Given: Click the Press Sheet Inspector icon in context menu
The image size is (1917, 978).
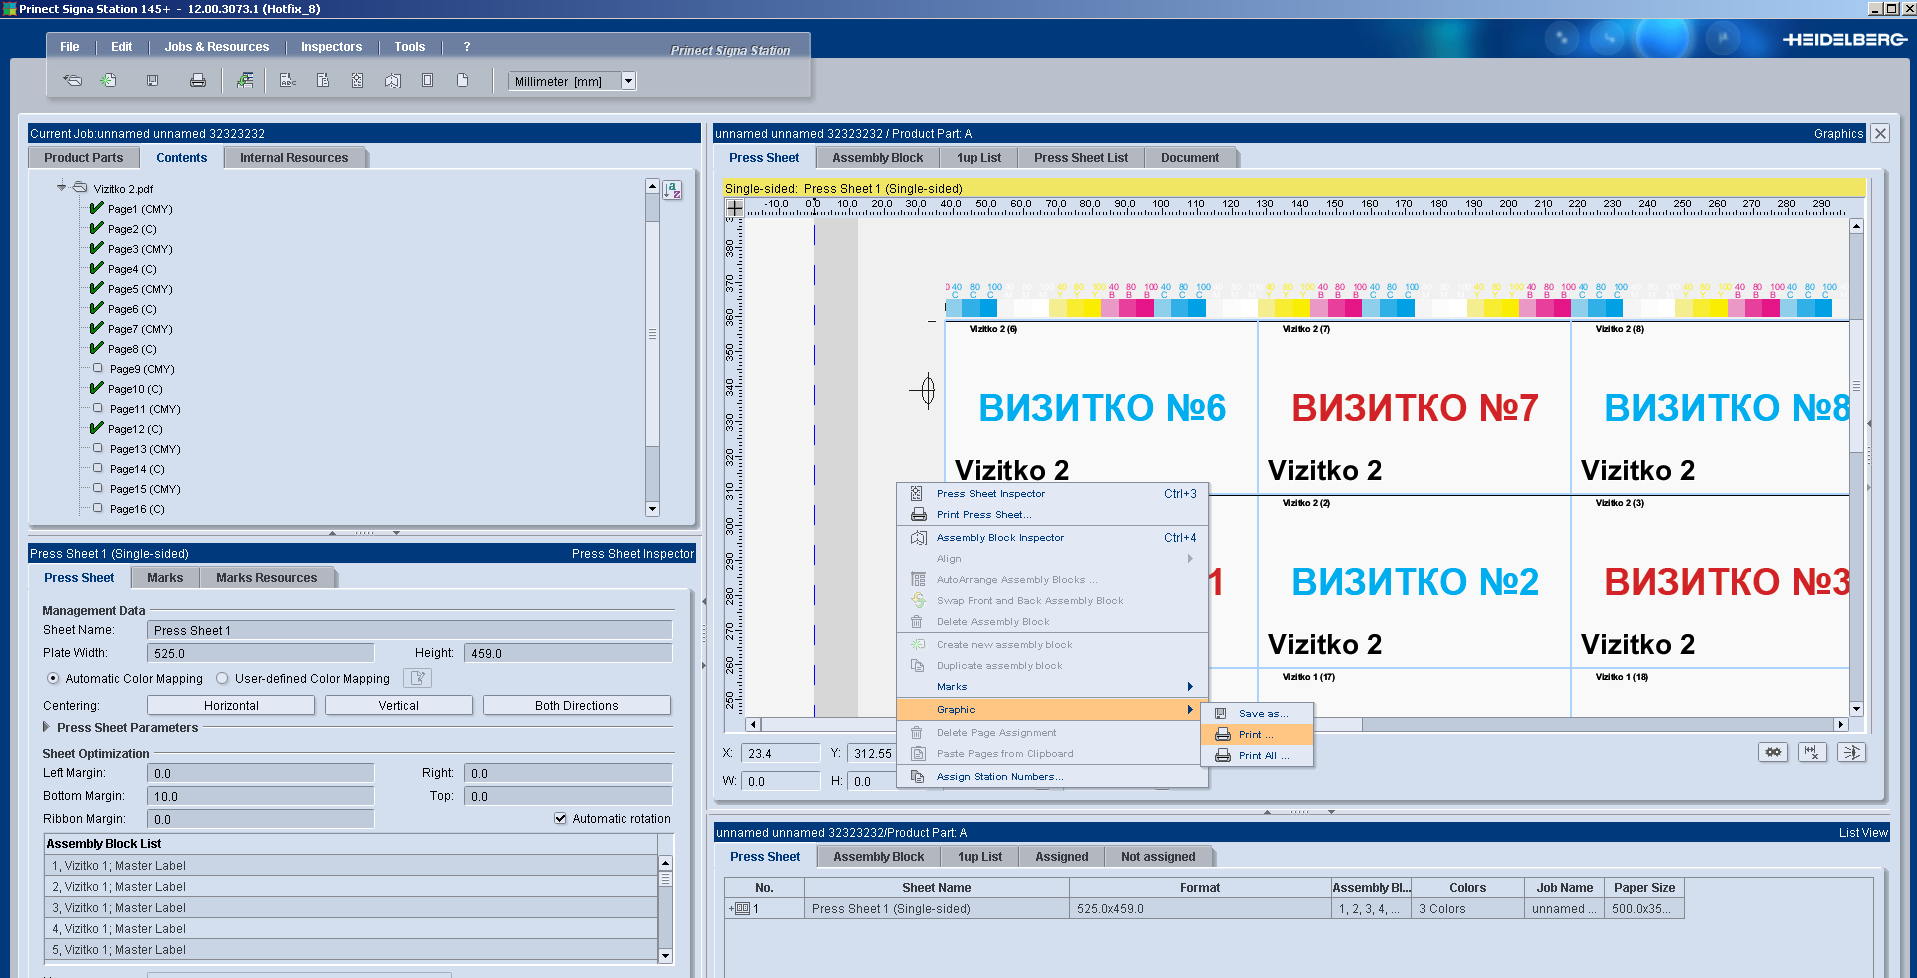Looking at the screenshot, I should pos(916,493).
